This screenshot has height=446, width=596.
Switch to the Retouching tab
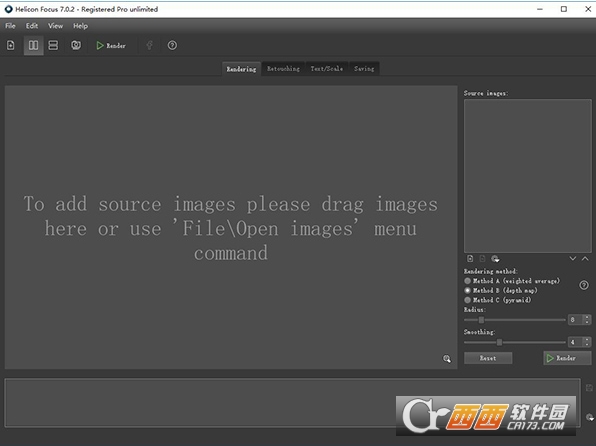coord(283,69)
